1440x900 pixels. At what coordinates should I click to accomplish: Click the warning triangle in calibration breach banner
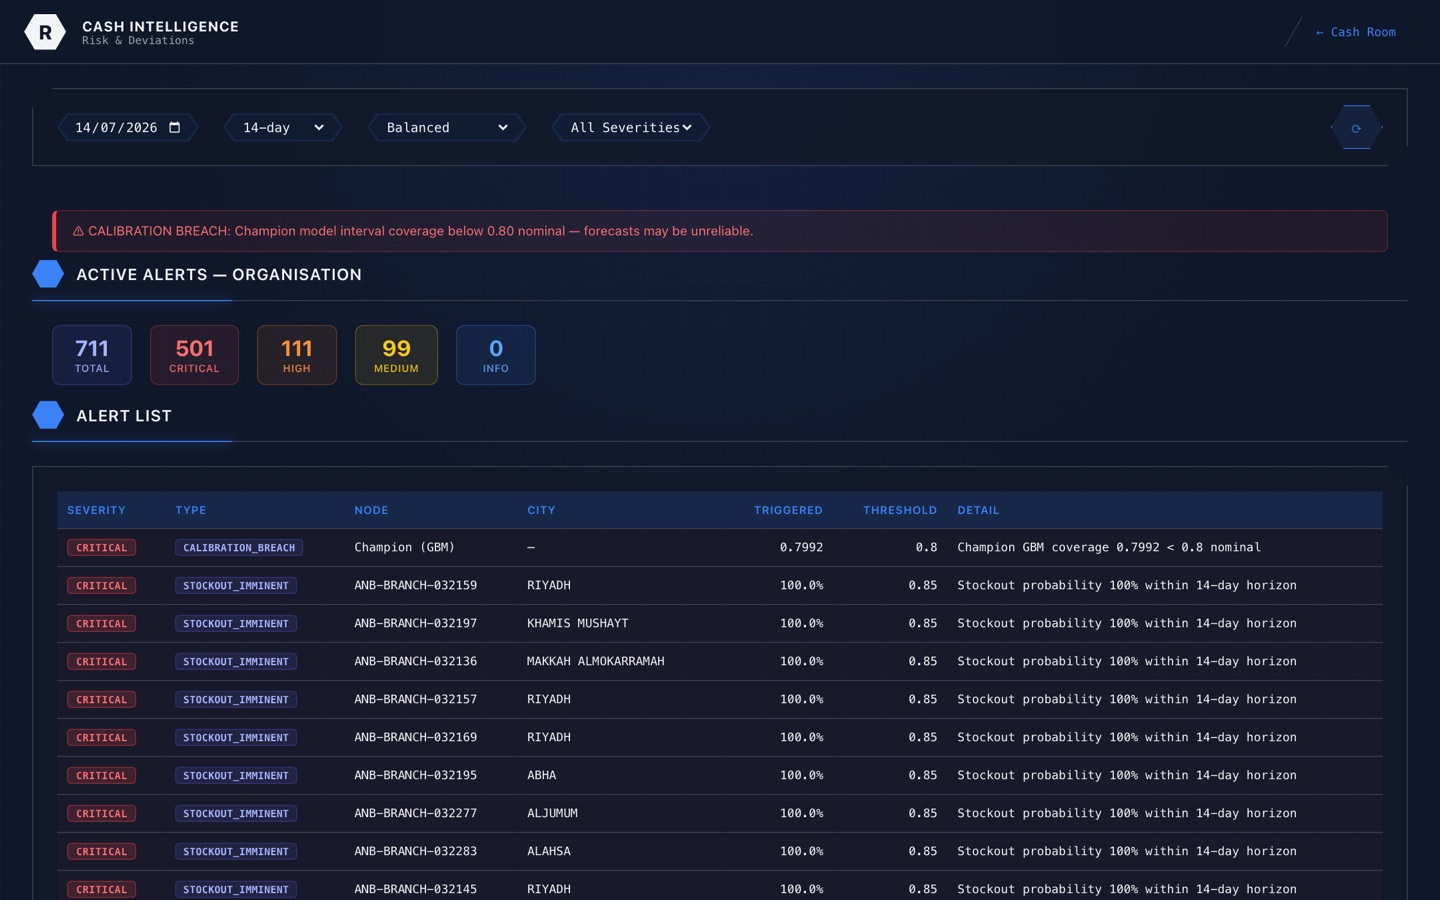tap(78, 231)
